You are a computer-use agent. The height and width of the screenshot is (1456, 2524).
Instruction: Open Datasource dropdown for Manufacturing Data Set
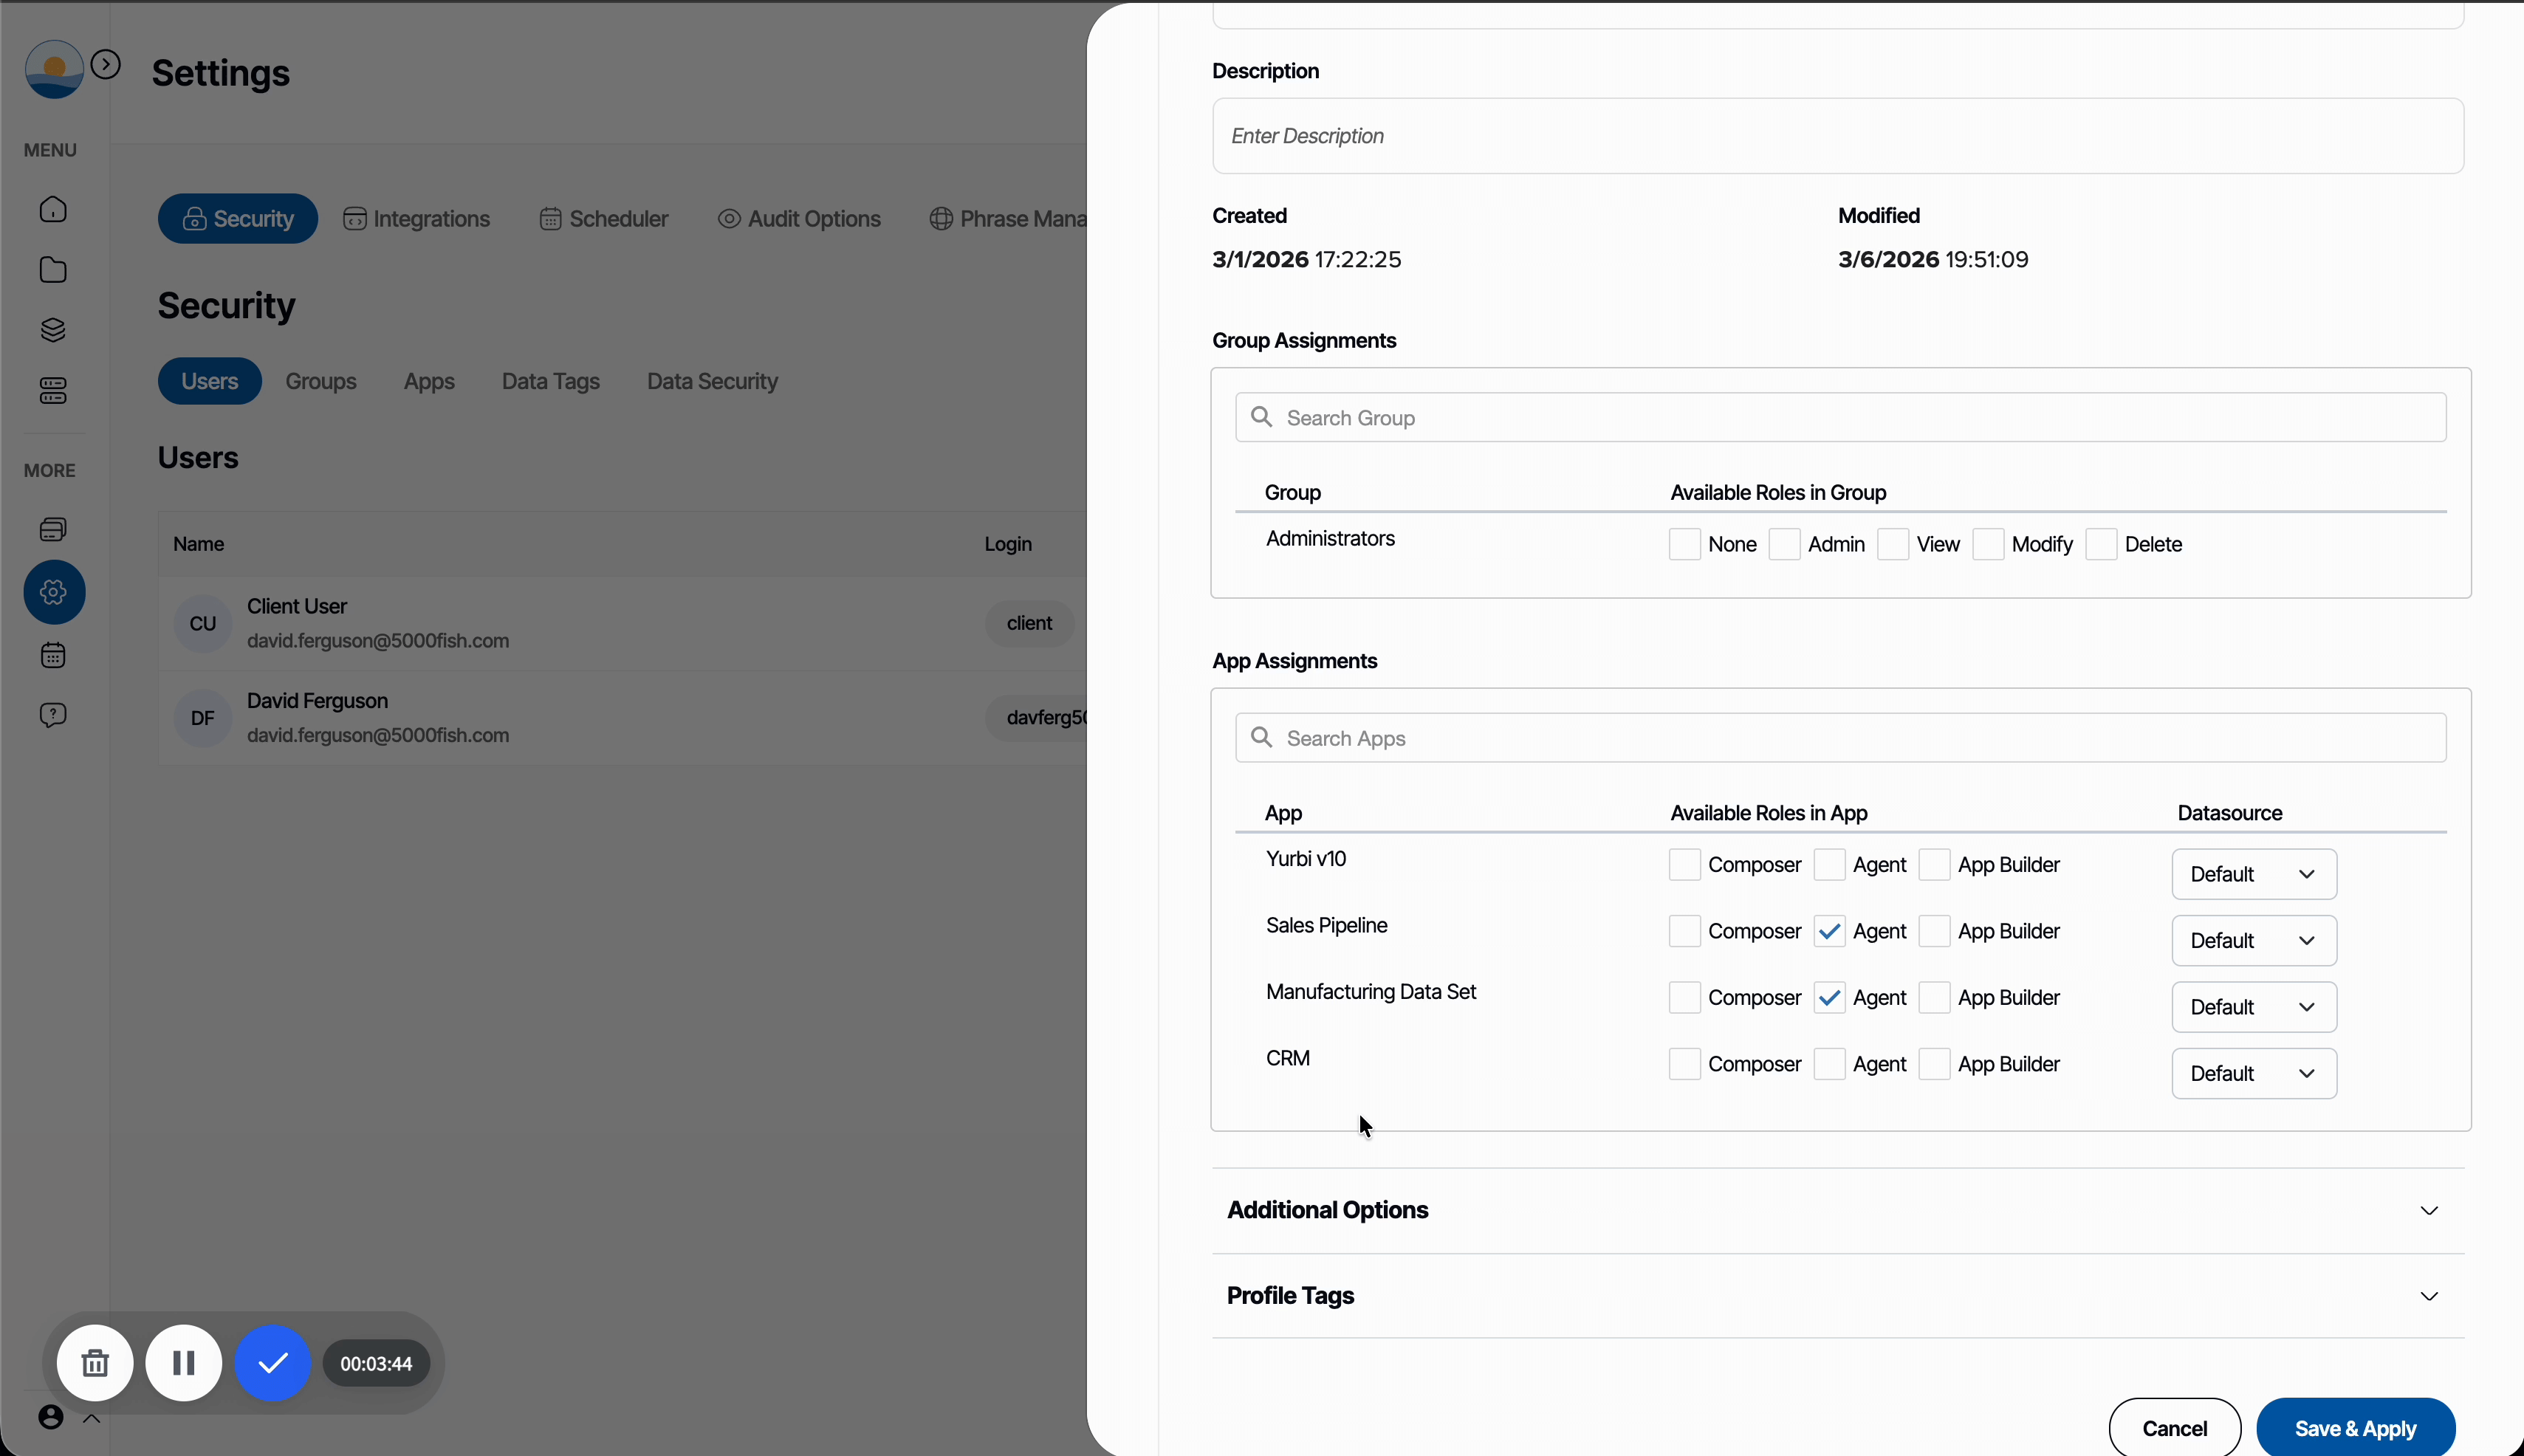tap(2254, 1007)
